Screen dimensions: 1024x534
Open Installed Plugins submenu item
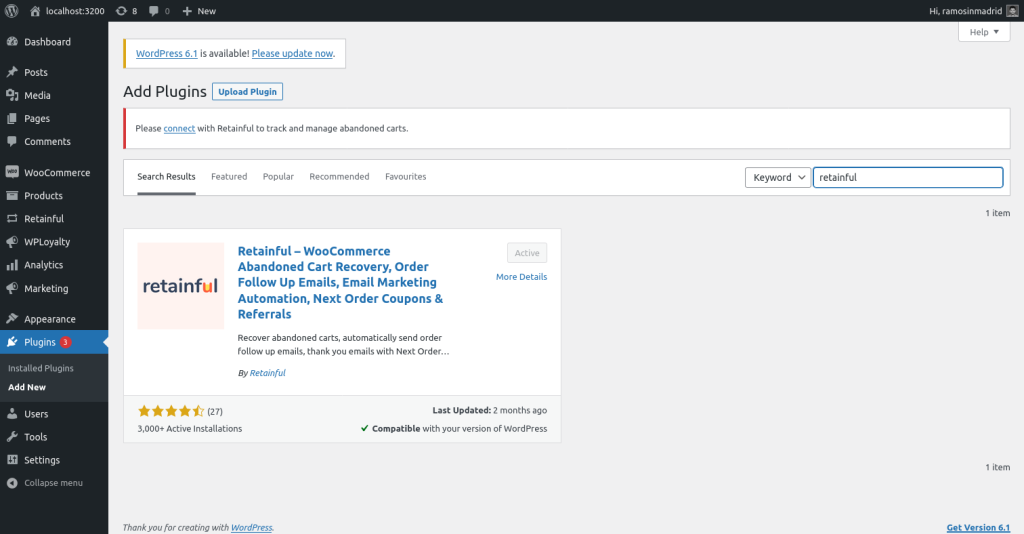[x=40, y=368]
